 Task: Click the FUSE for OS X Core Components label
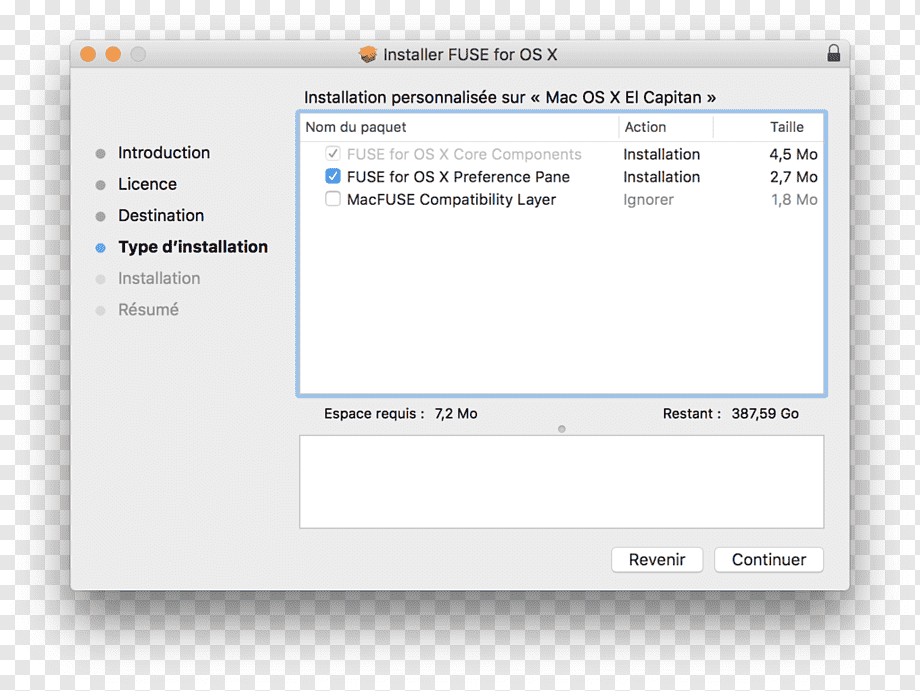(464, 154)
